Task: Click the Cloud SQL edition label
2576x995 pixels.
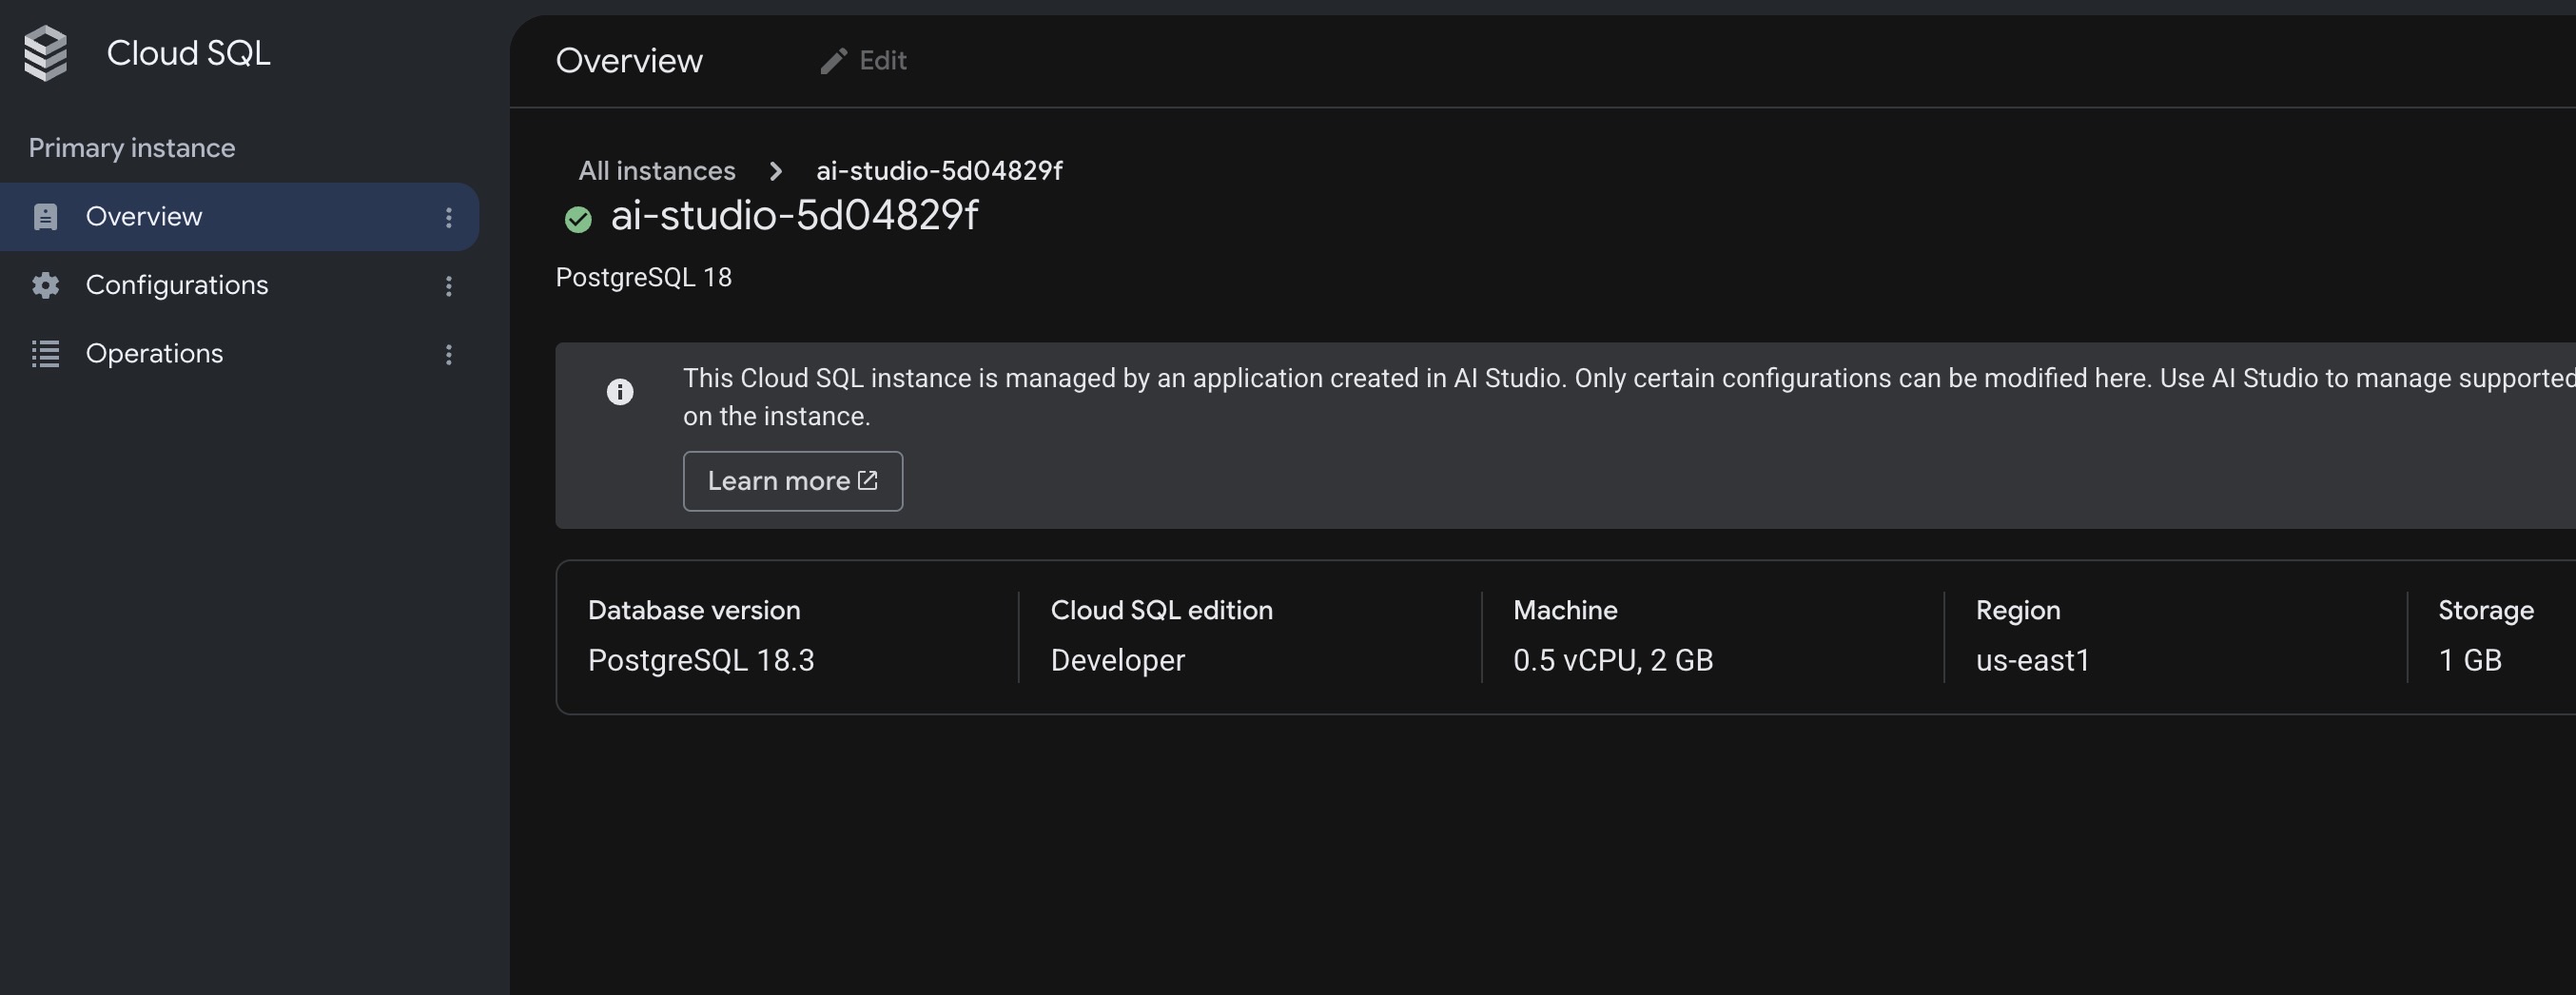Action: tap(1162, 610)
